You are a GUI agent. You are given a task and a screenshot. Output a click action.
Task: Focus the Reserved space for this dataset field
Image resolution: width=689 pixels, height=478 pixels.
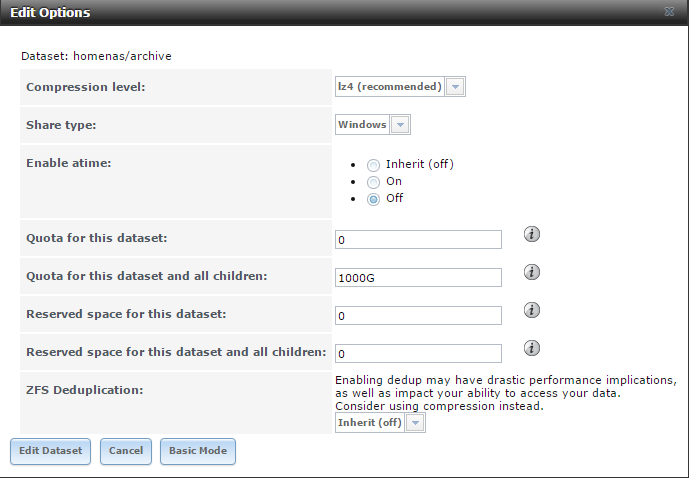click(418, 316)
